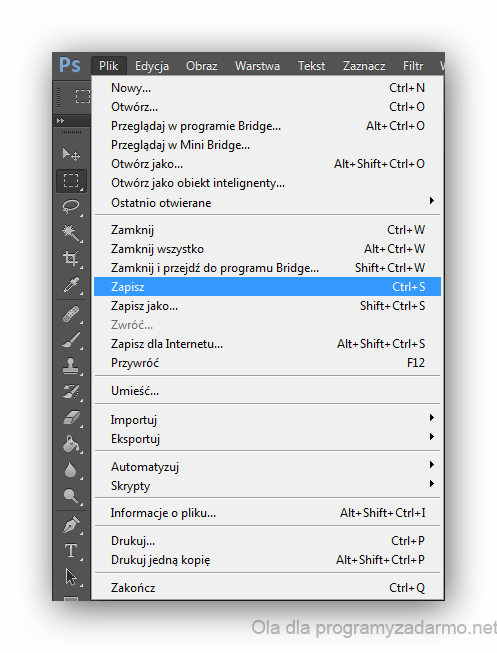Expand the toolbox with double-arrow icon
Screen dimensions: 497x653
(60, 120)
